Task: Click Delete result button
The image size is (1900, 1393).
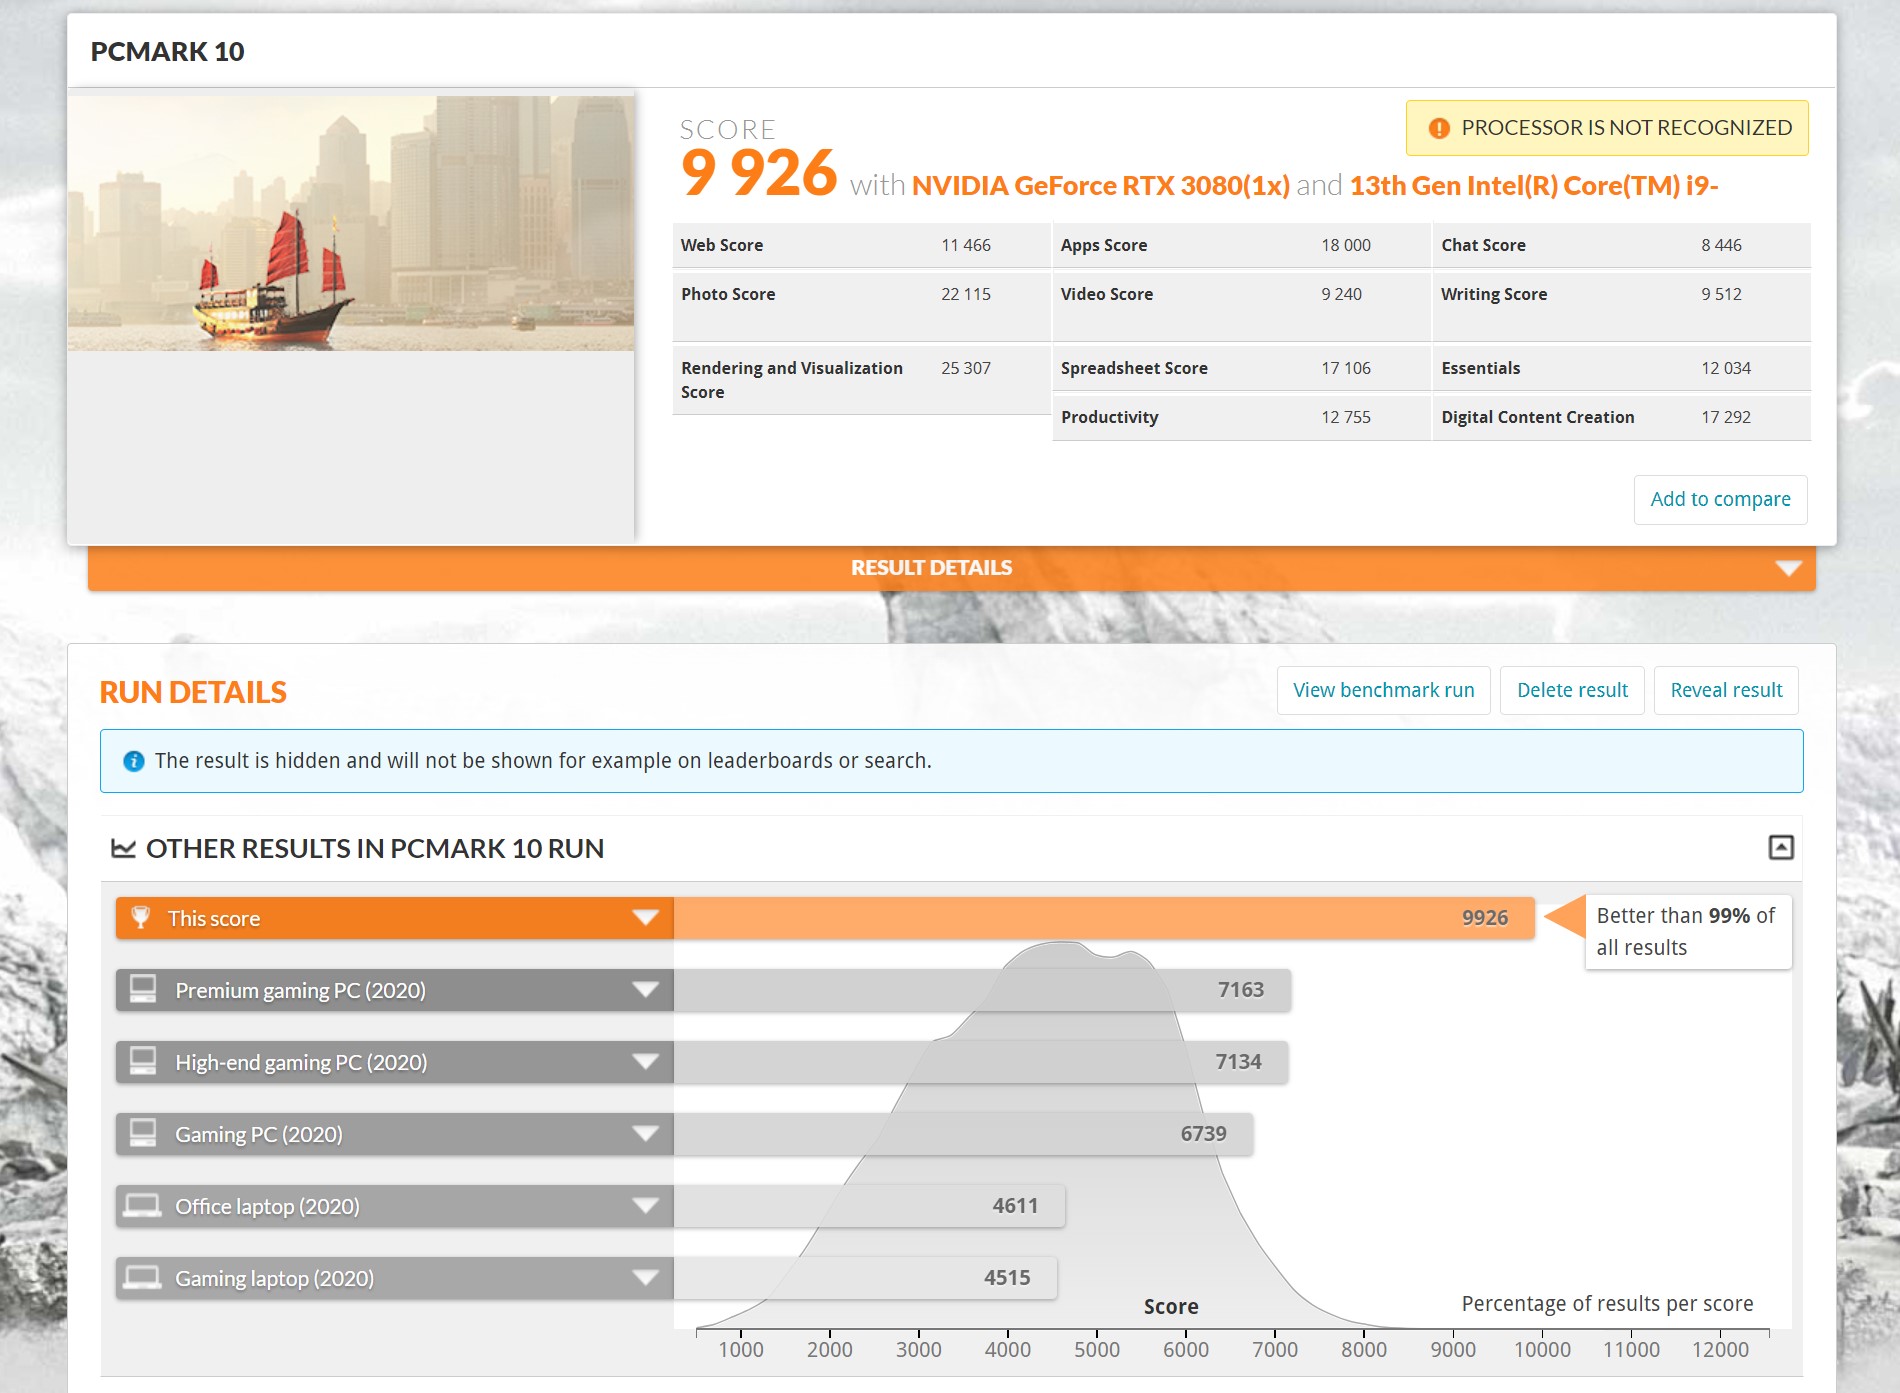Action: [x=1572, y=690]
